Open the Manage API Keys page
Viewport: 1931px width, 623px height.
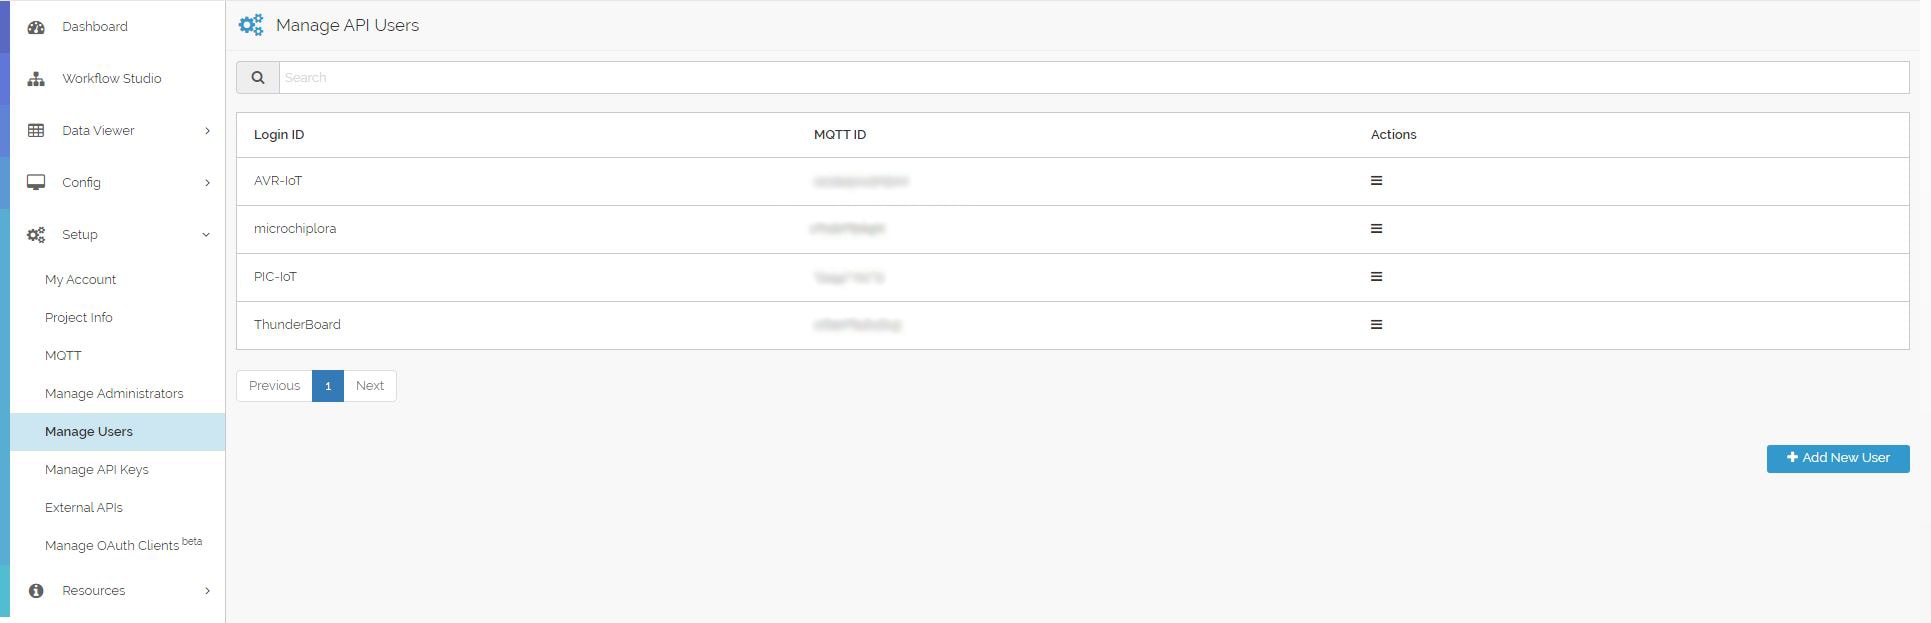click(x=97, y=469)
